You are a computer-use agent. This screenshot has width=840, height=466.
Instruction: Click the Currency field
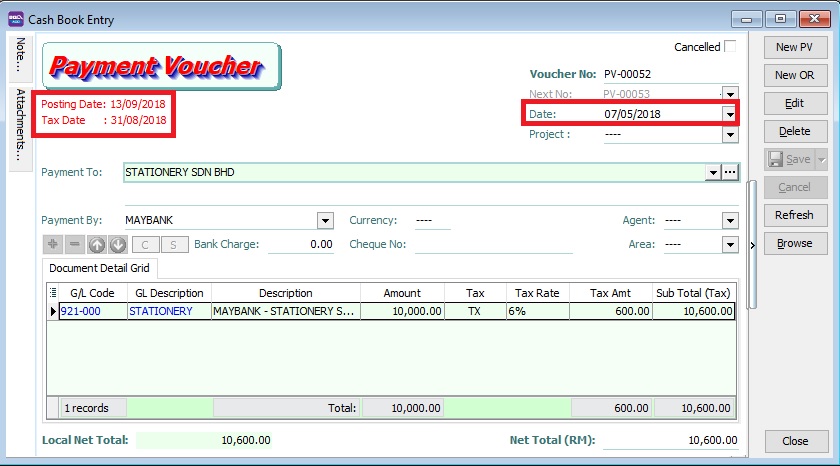[432, 220]
